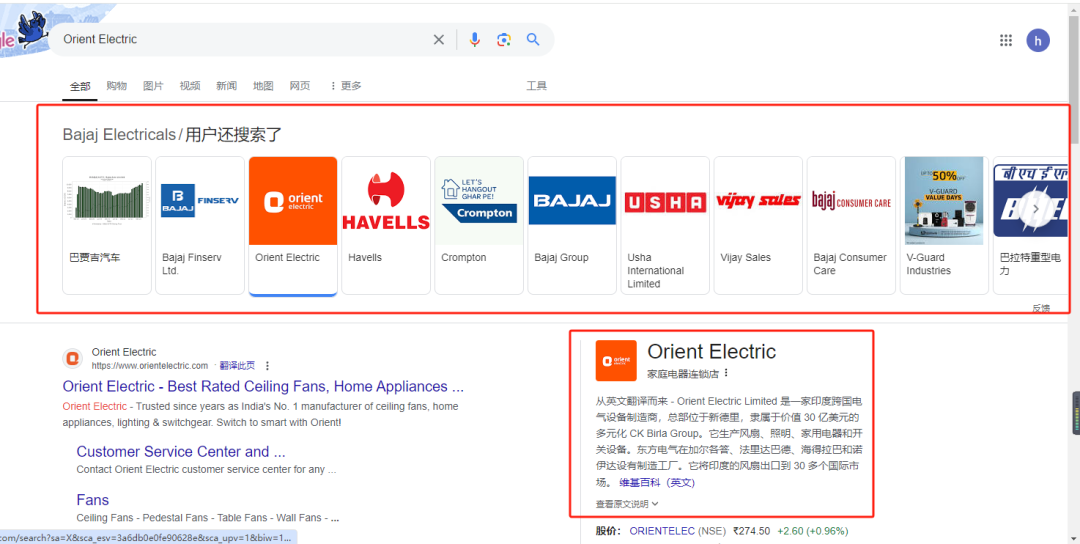Viewport: 1080px width, 544px height.
Task: Clear the search box with X icon
Action: pos(439,39)
